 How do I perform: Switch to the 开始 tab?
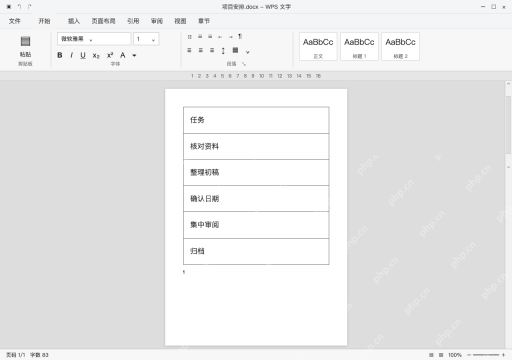pyautogui.click(x=44, y=21)
